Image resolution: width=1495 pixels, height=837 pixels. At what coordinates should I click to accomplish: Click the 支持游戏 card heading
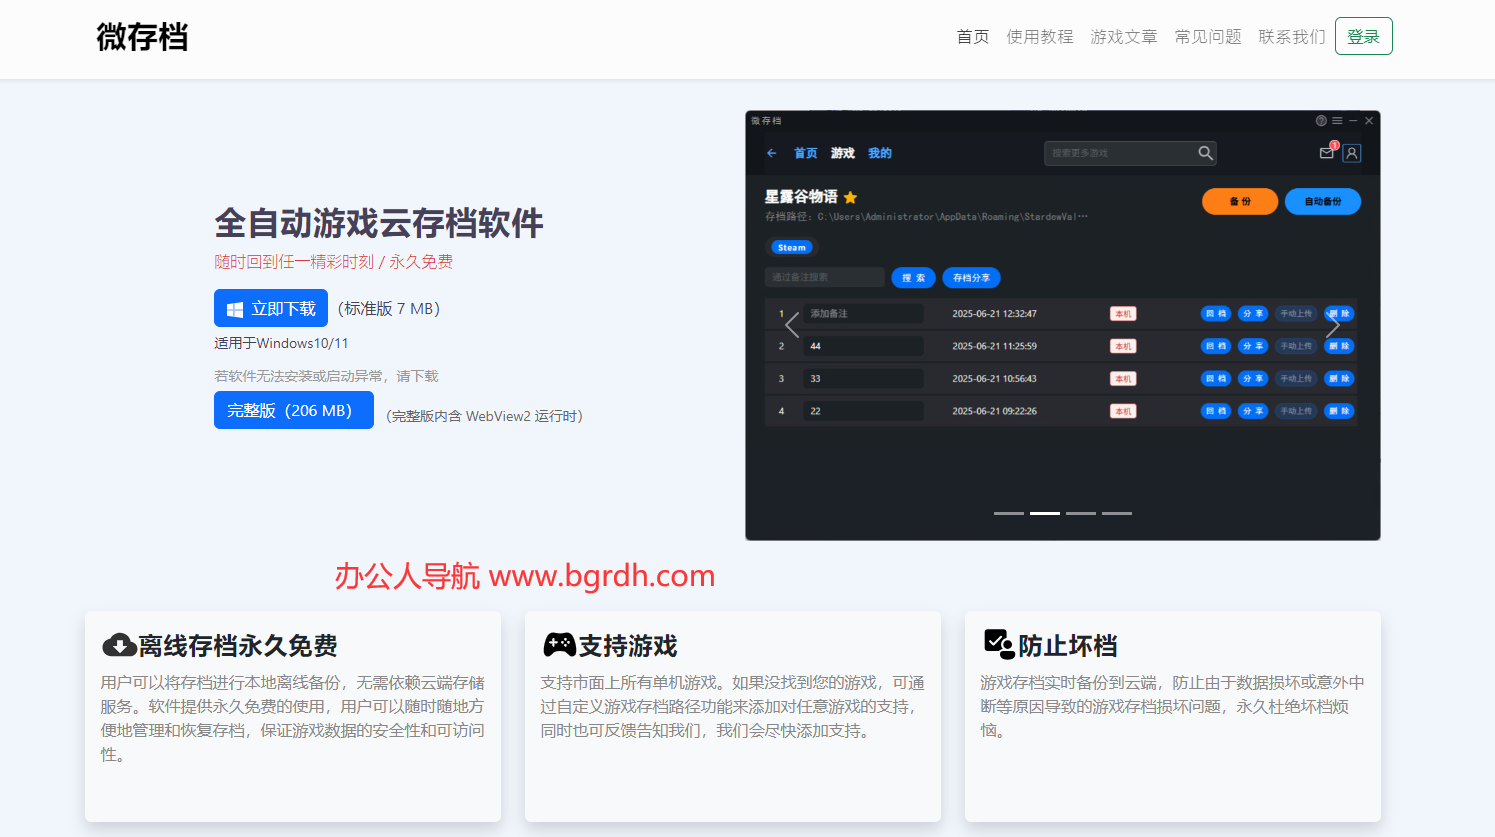pyautogui.click(x=628, y=646)
